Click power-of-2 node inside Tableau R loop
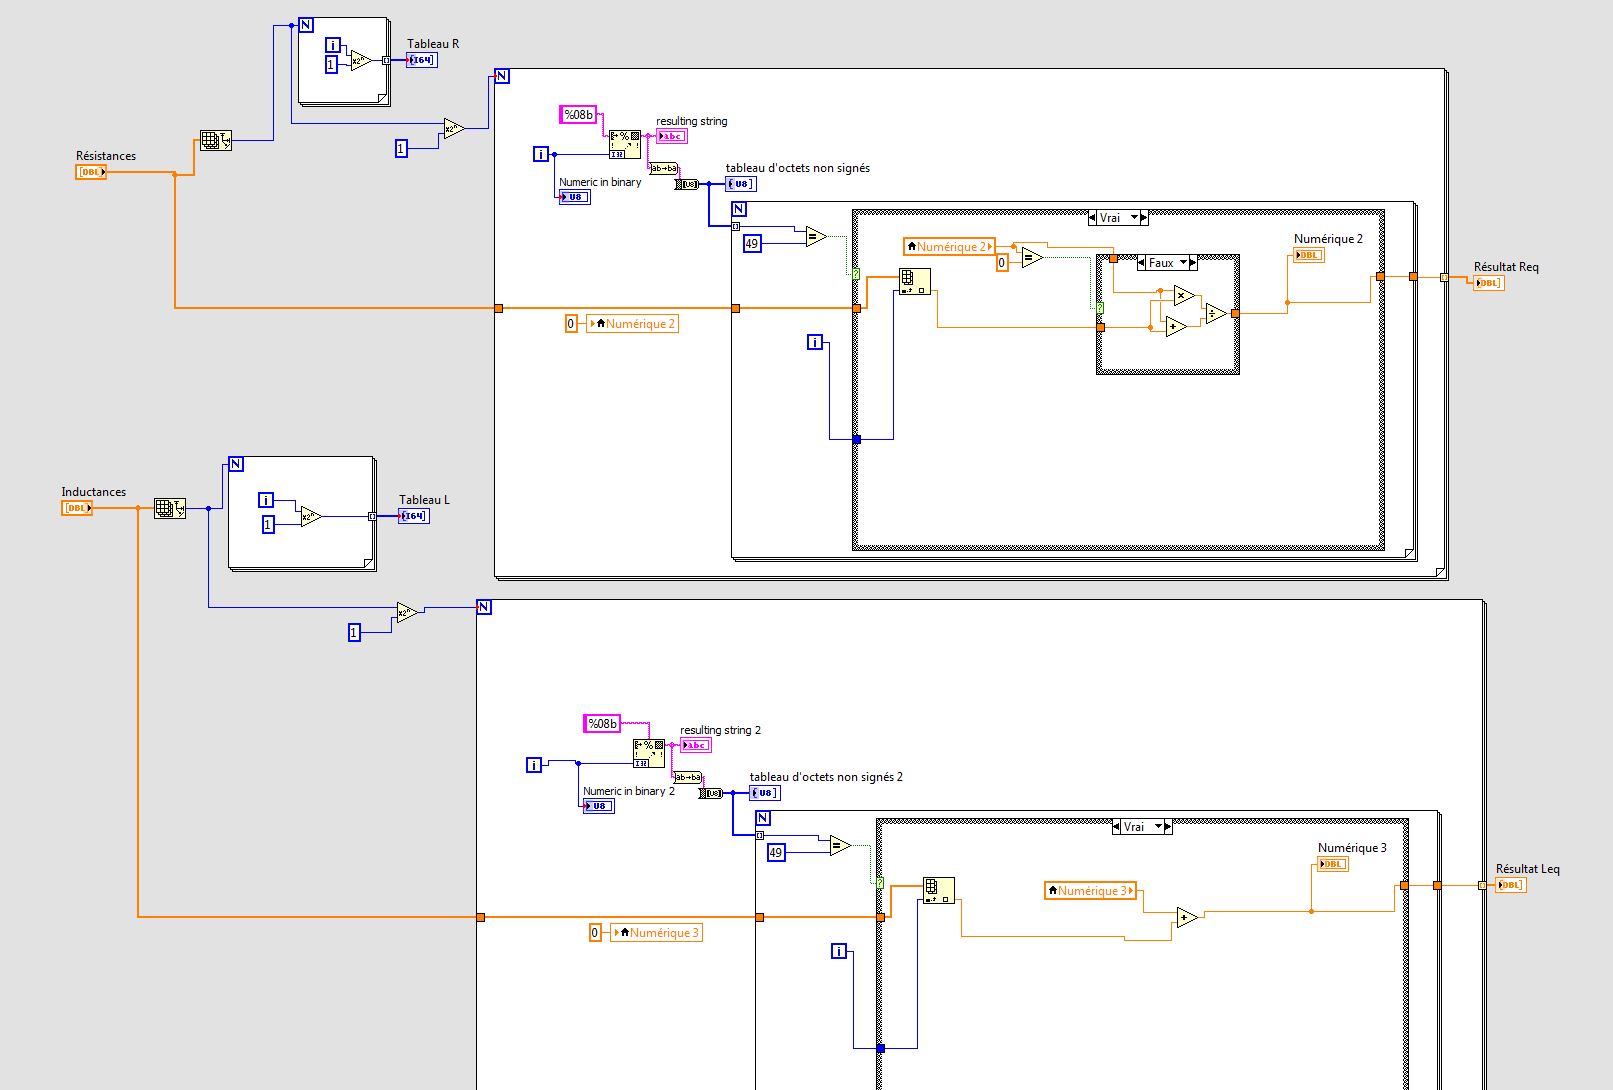This screenshot has height=1090, width=1613. (x=360, y=61)
